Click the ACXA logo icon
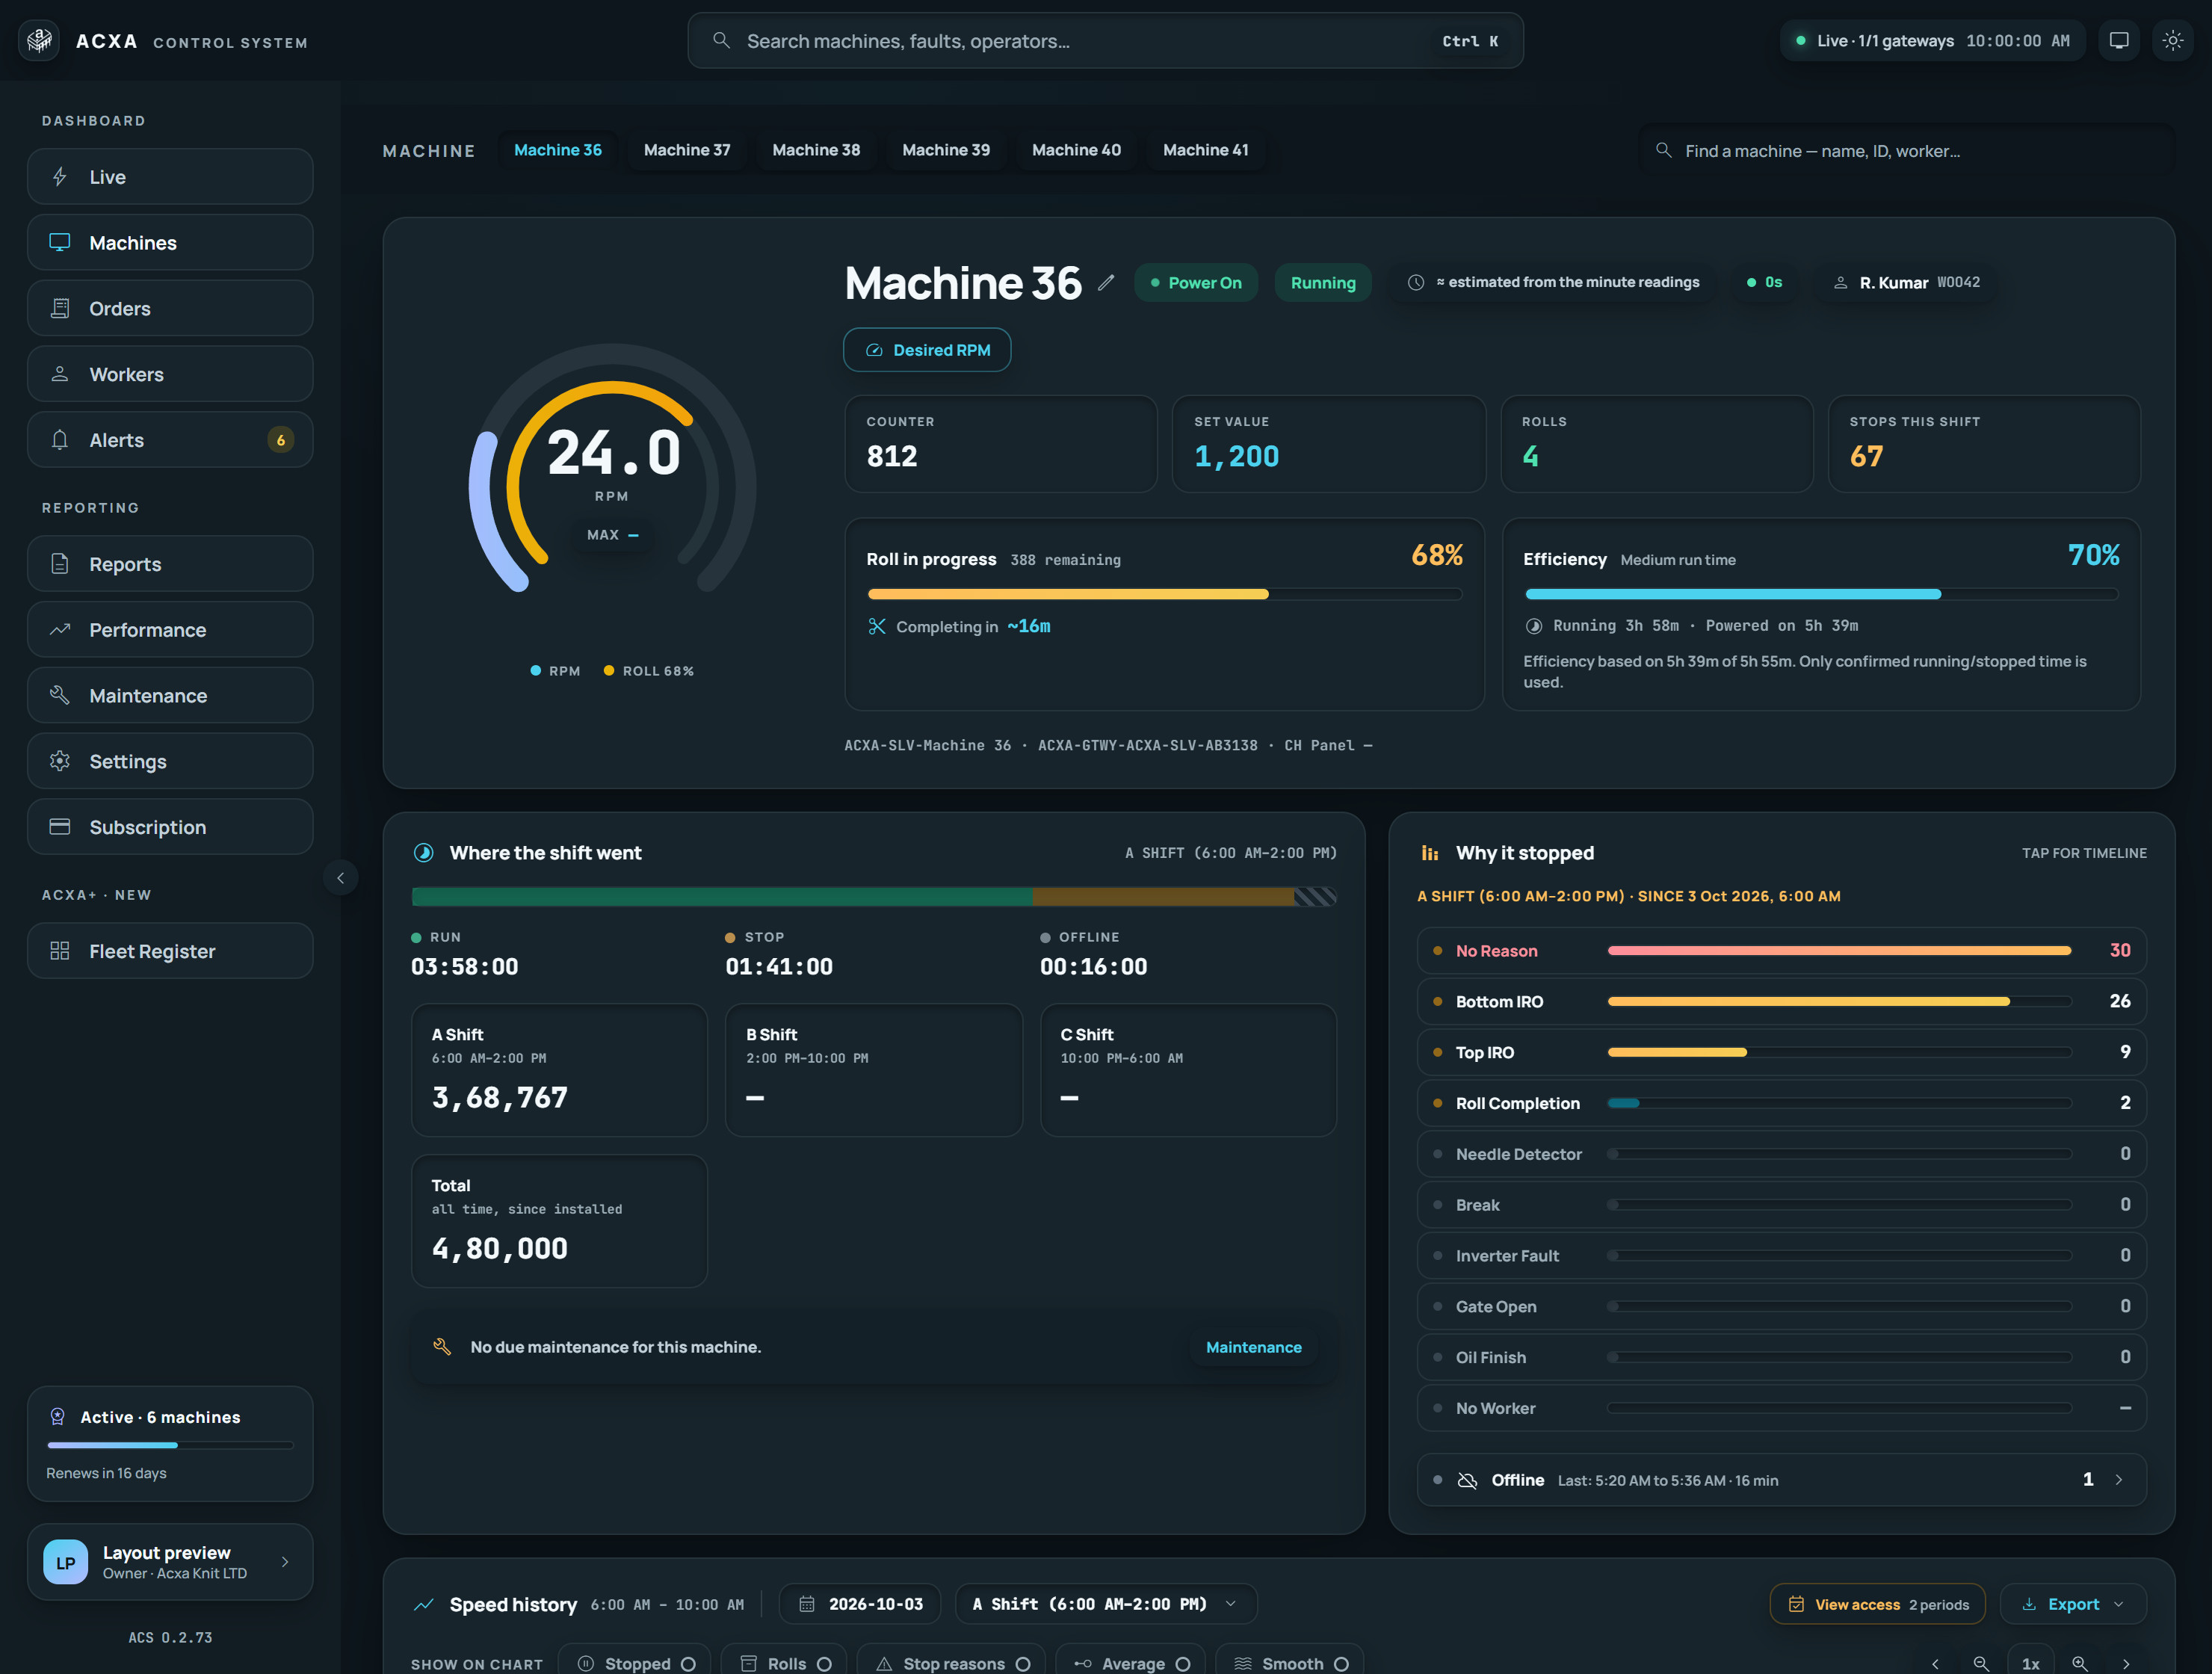The width and height of the screenshot is (2212, 1674). click(39, 41)
